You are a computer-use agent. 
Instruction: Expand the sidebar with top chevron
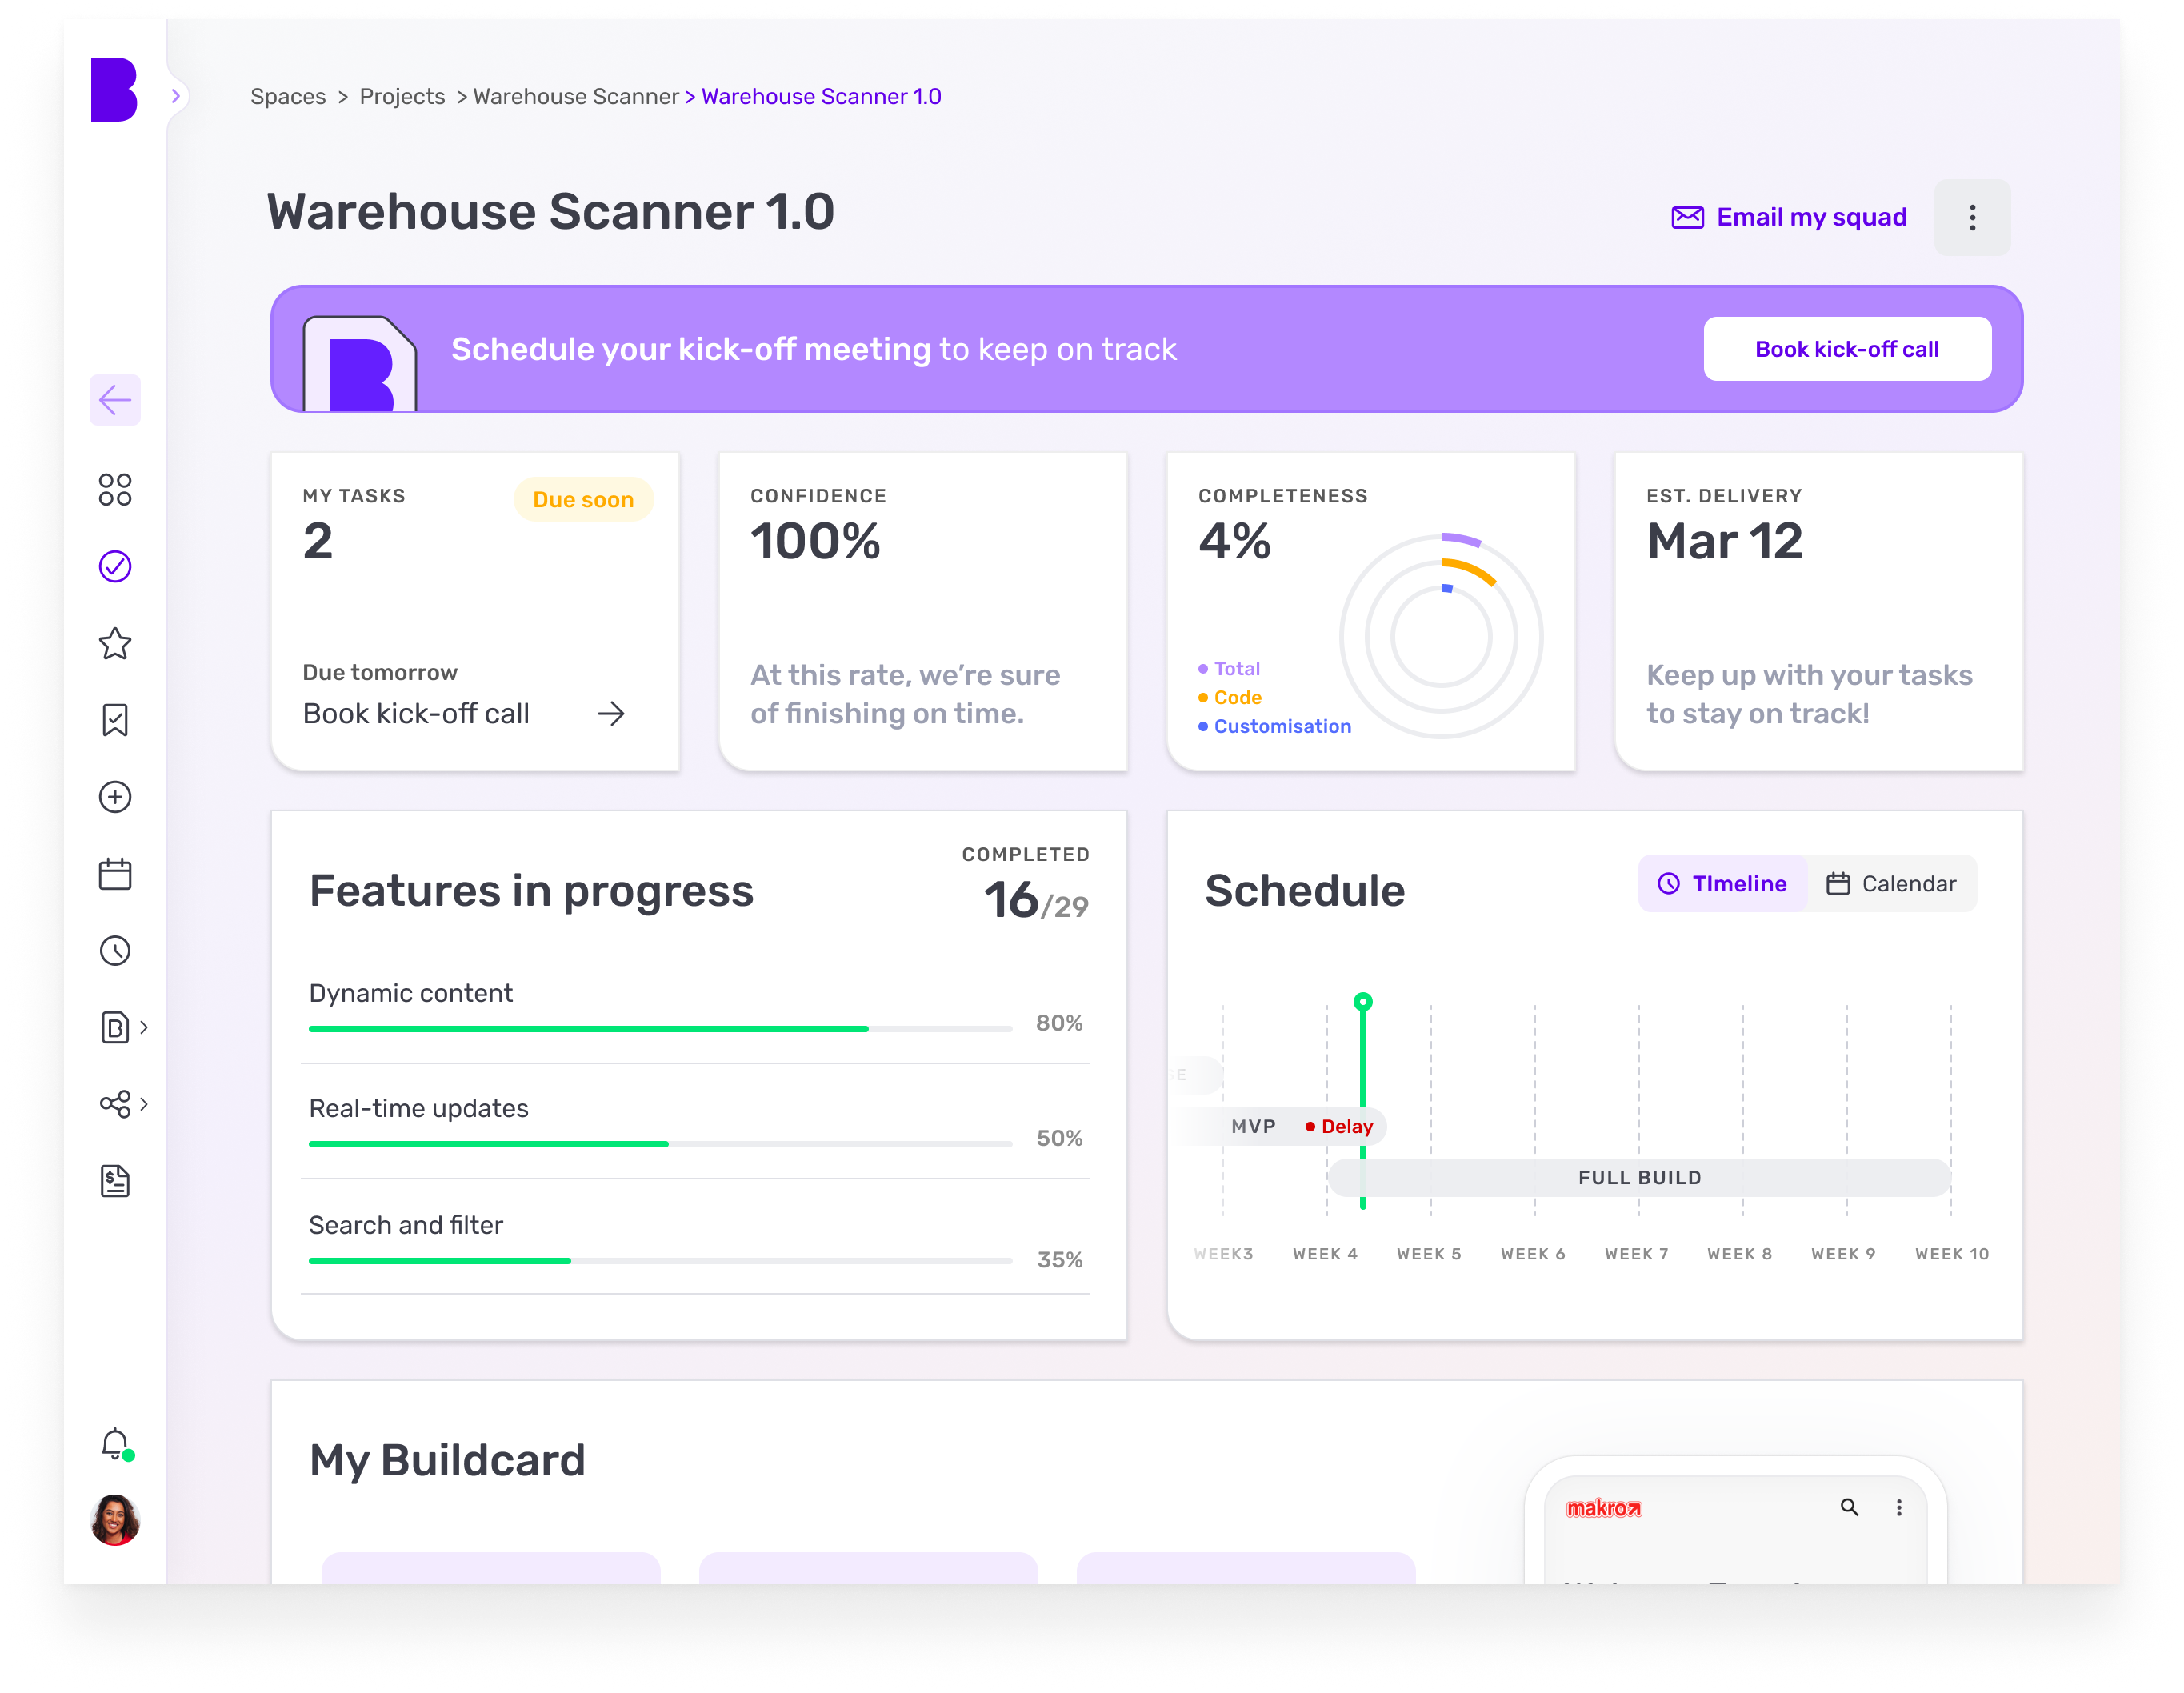(x=176, y=96)
